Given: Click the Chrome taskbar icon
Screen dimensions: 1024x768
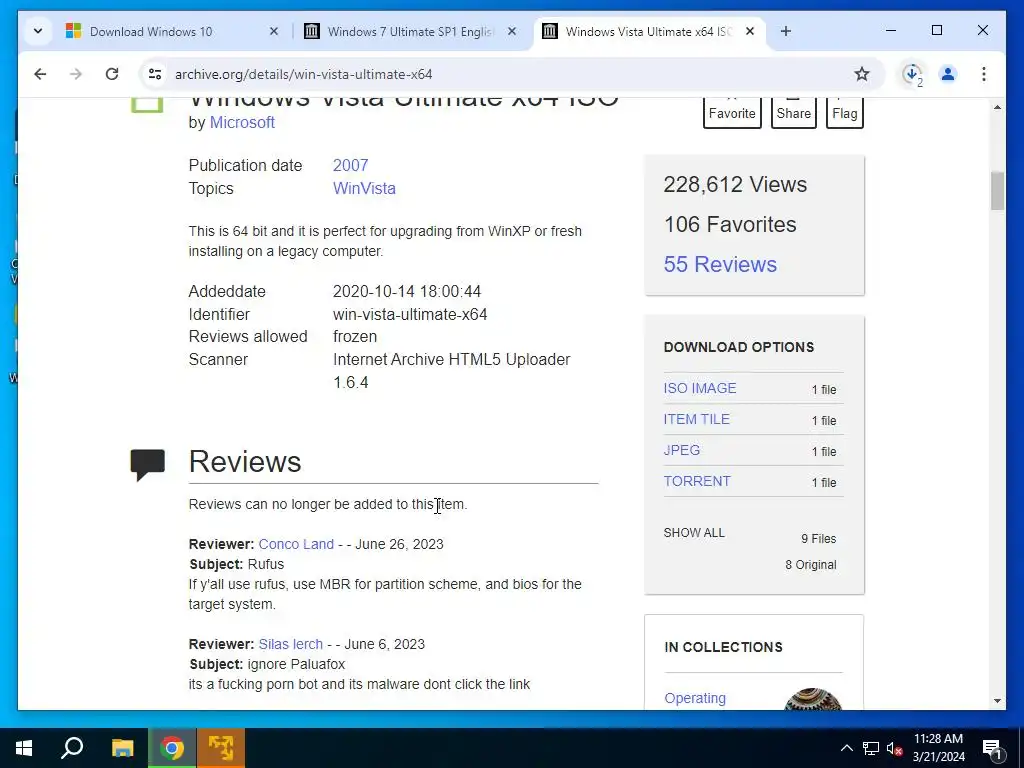Looking at the screenshot, I should [x=172, y=748].
